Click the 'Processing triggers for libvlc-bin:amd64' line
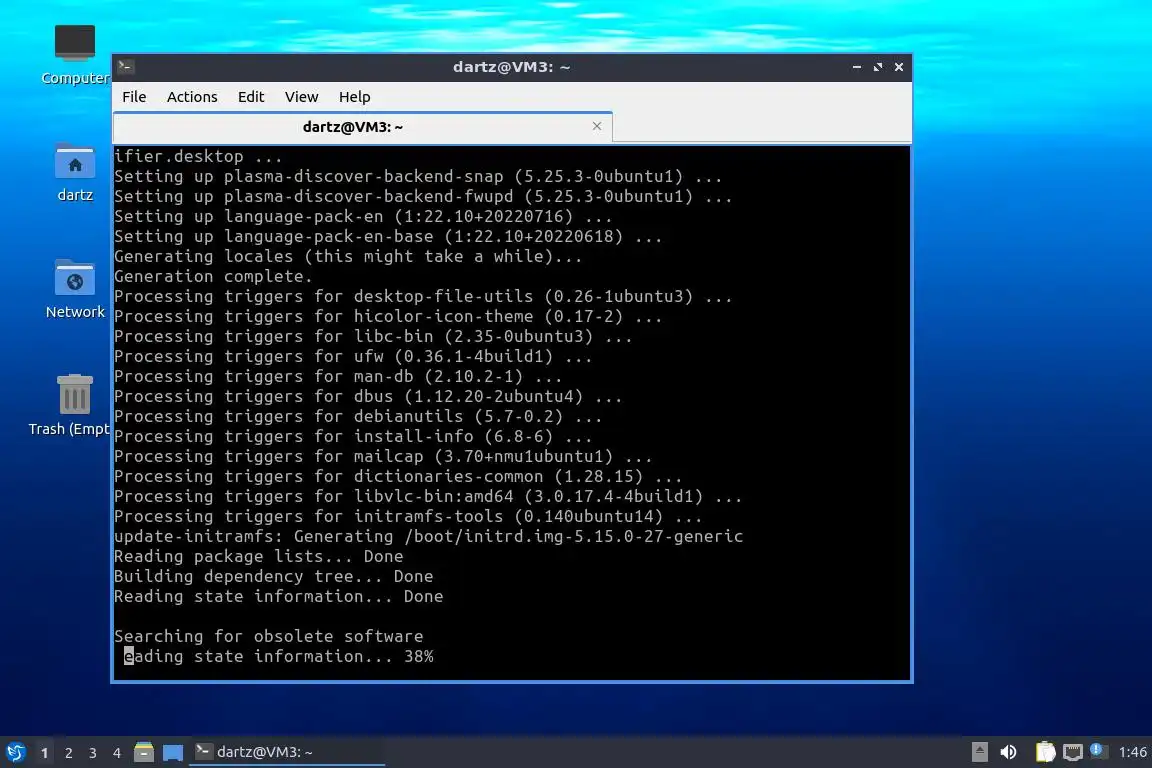Screen dimensions: 1152x768 pos(428,496)
